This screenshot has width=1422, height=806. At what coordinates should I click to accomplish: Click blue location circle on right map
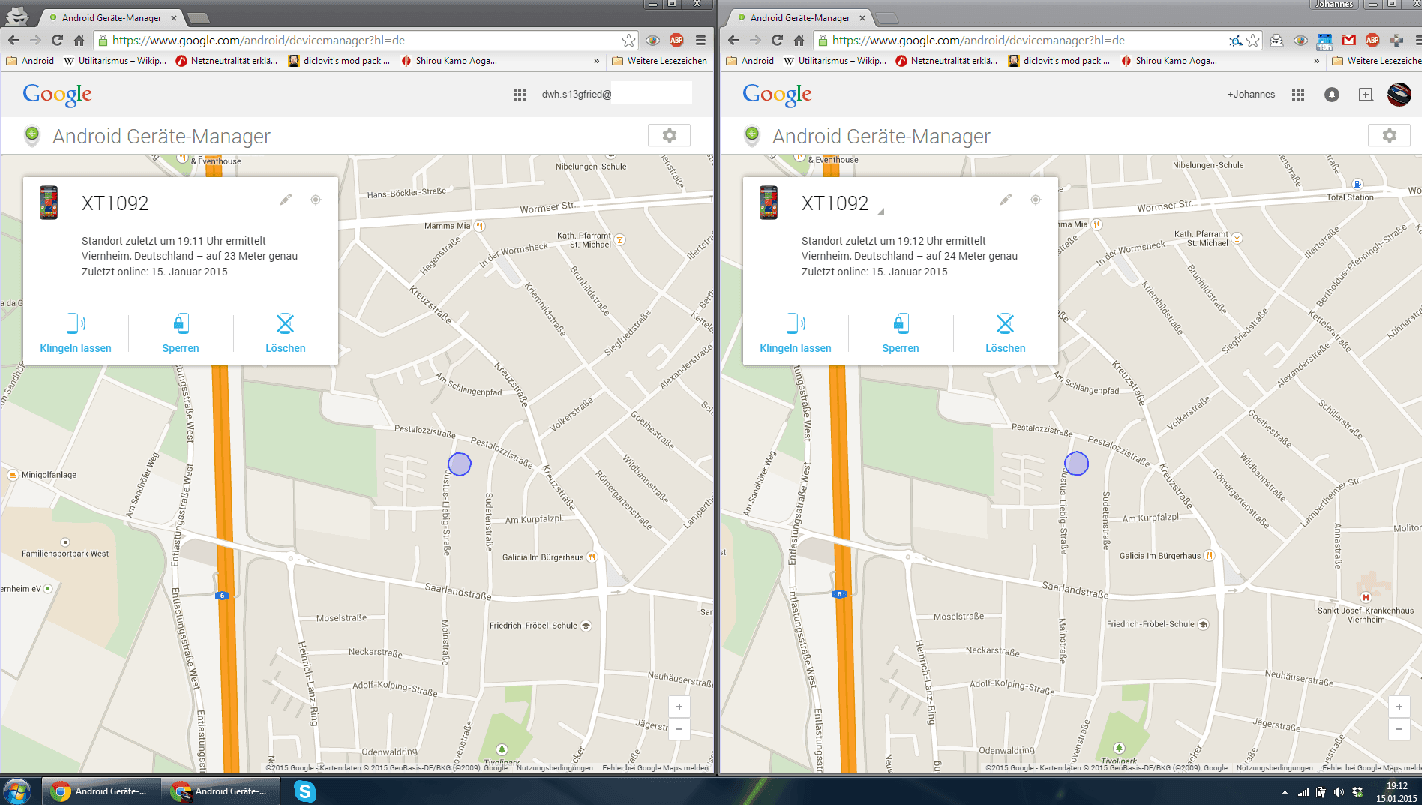[1076, 463]
